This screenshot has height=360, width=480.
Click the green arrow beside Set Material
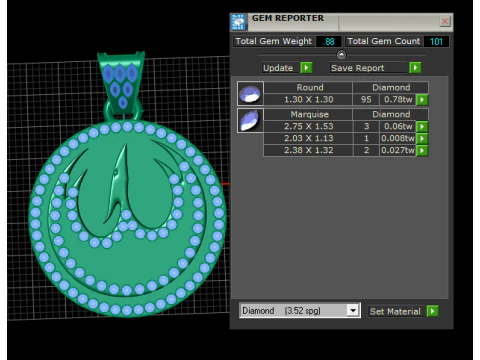click(432, 311)
